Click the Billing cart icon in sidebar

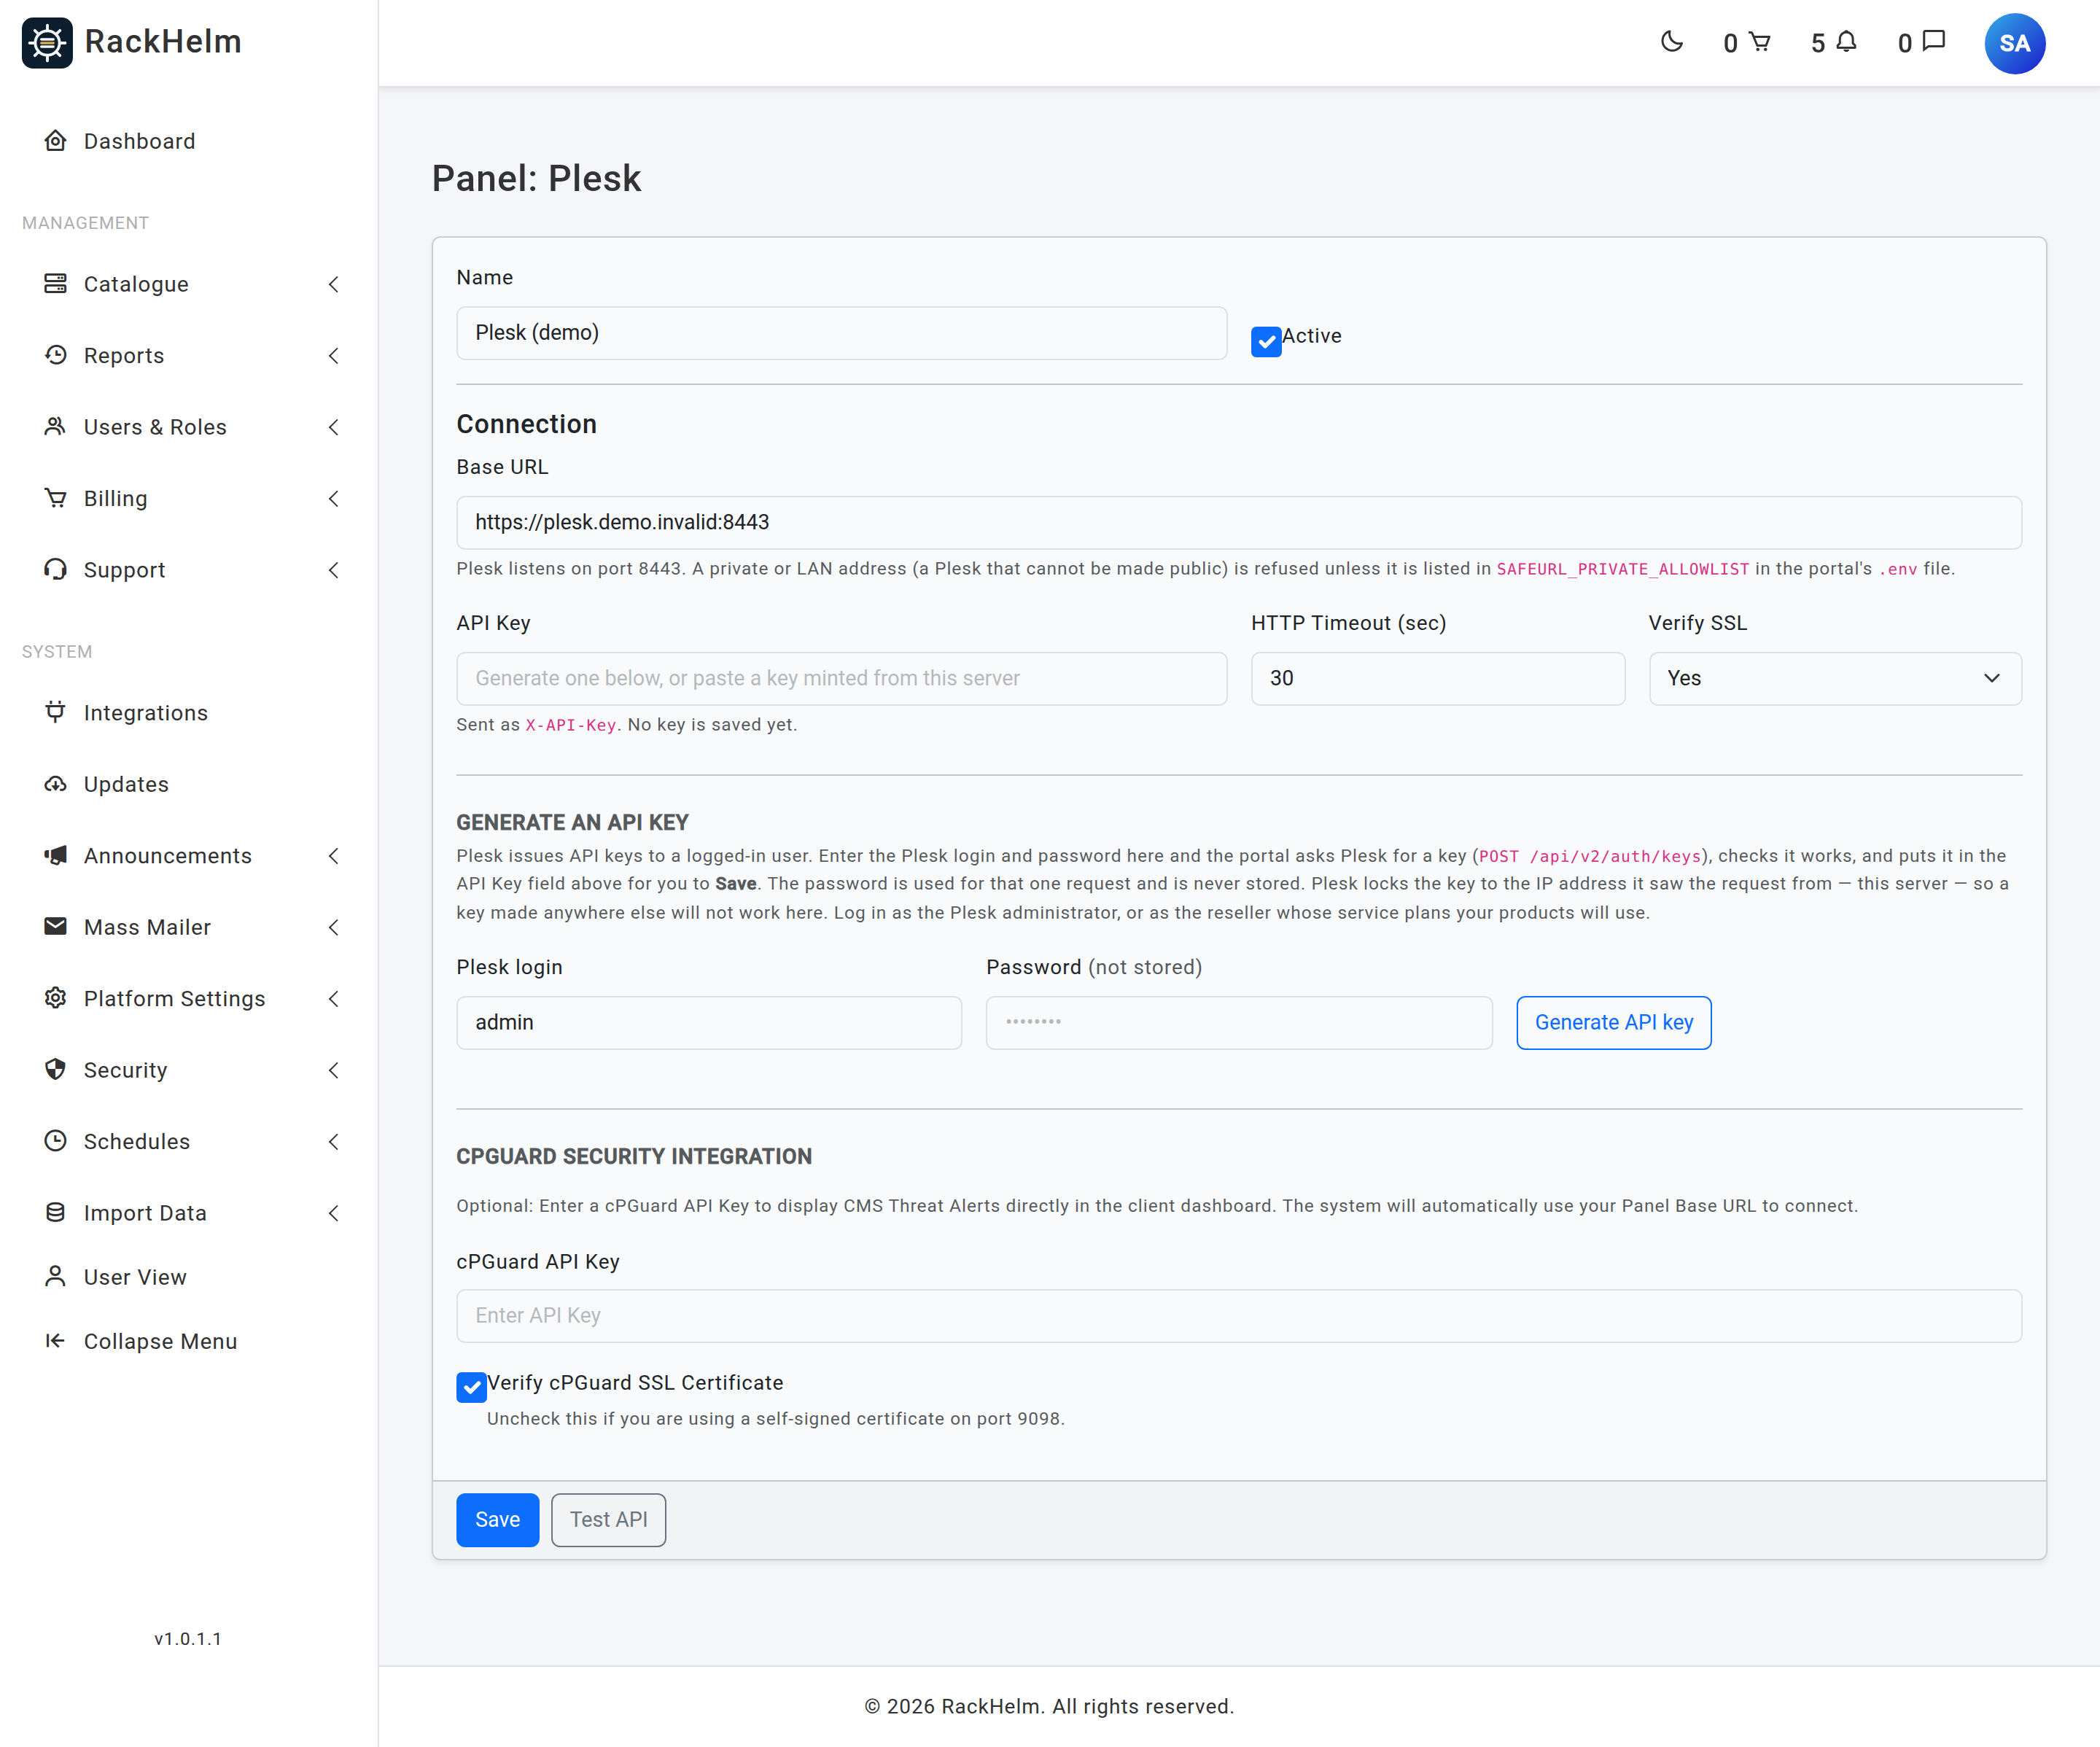pos(56,498)
